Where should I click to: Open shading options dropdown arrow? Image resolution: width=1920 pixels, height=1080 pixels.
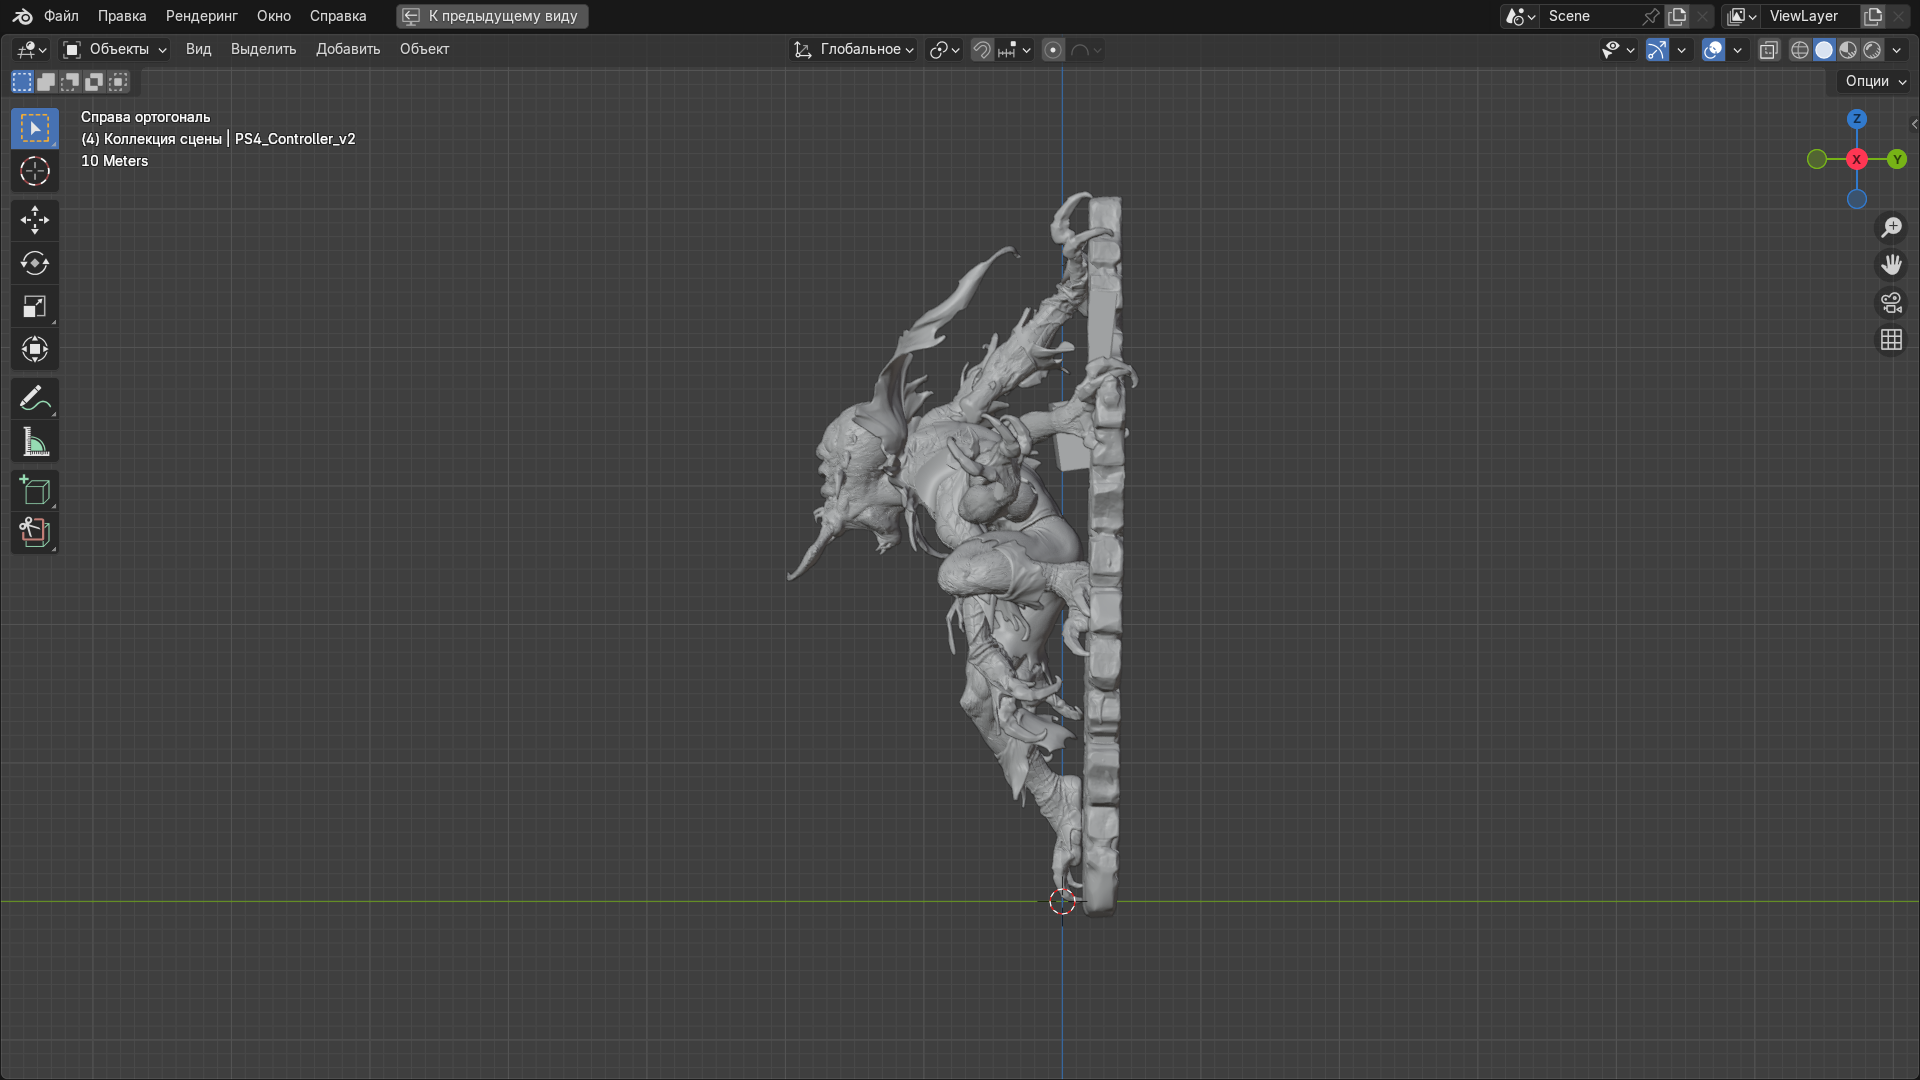pos(1897,50)
